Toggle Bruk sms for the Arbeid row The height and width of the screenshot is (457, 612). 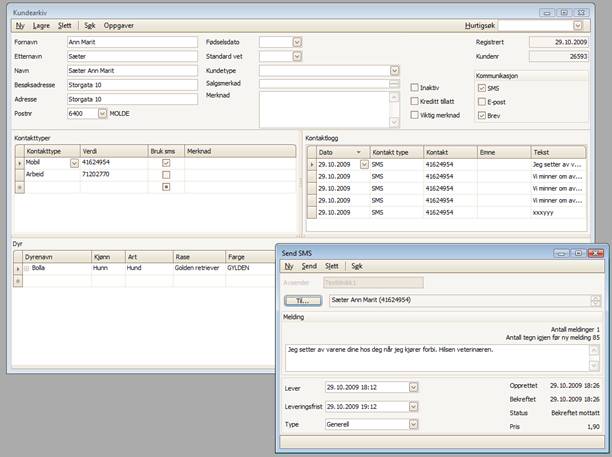pos(166,175)
